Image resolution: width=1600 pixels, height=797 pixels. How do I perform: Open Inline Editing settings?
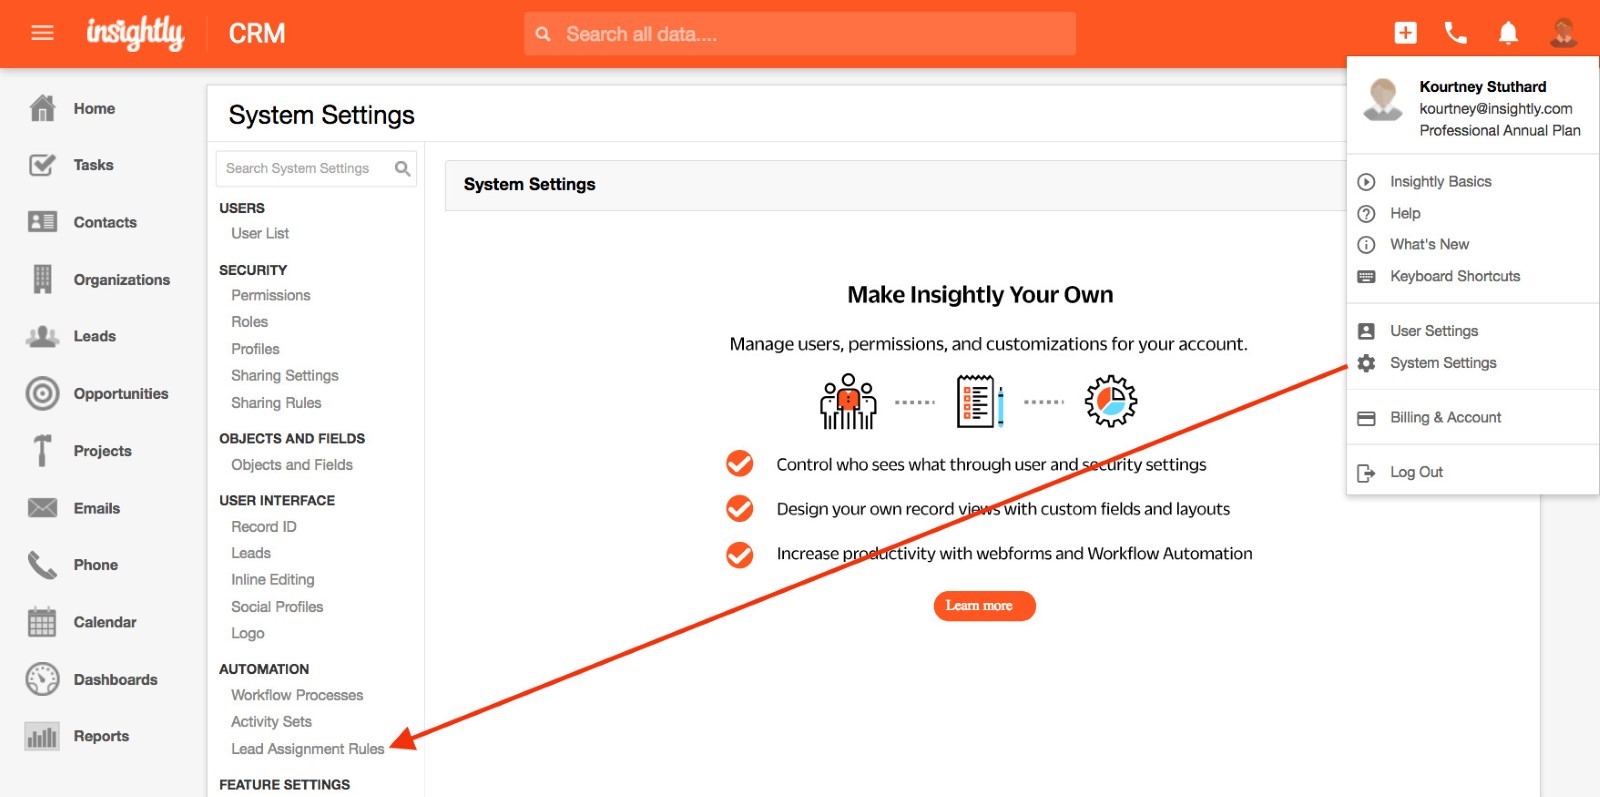coord(273,580)
